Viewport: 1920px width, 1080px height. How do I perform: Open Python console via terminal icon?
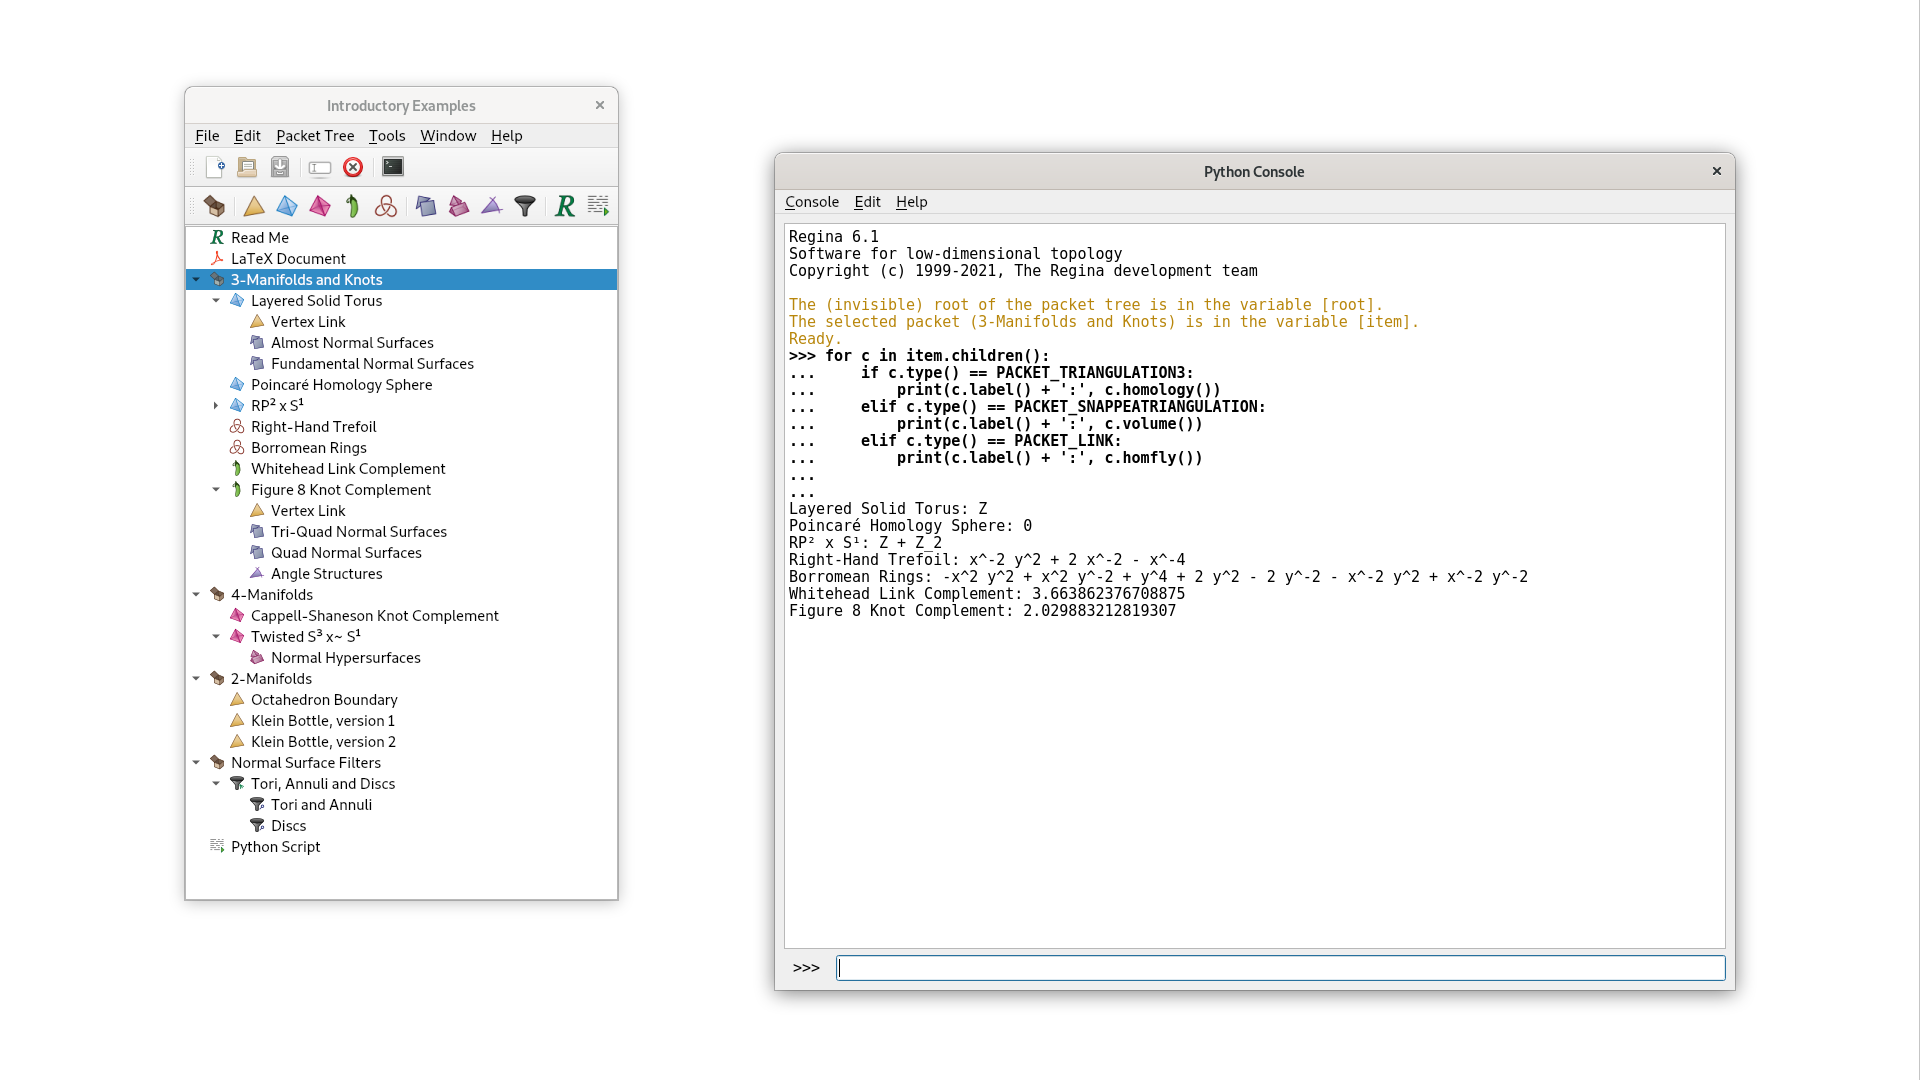(393, 167)
